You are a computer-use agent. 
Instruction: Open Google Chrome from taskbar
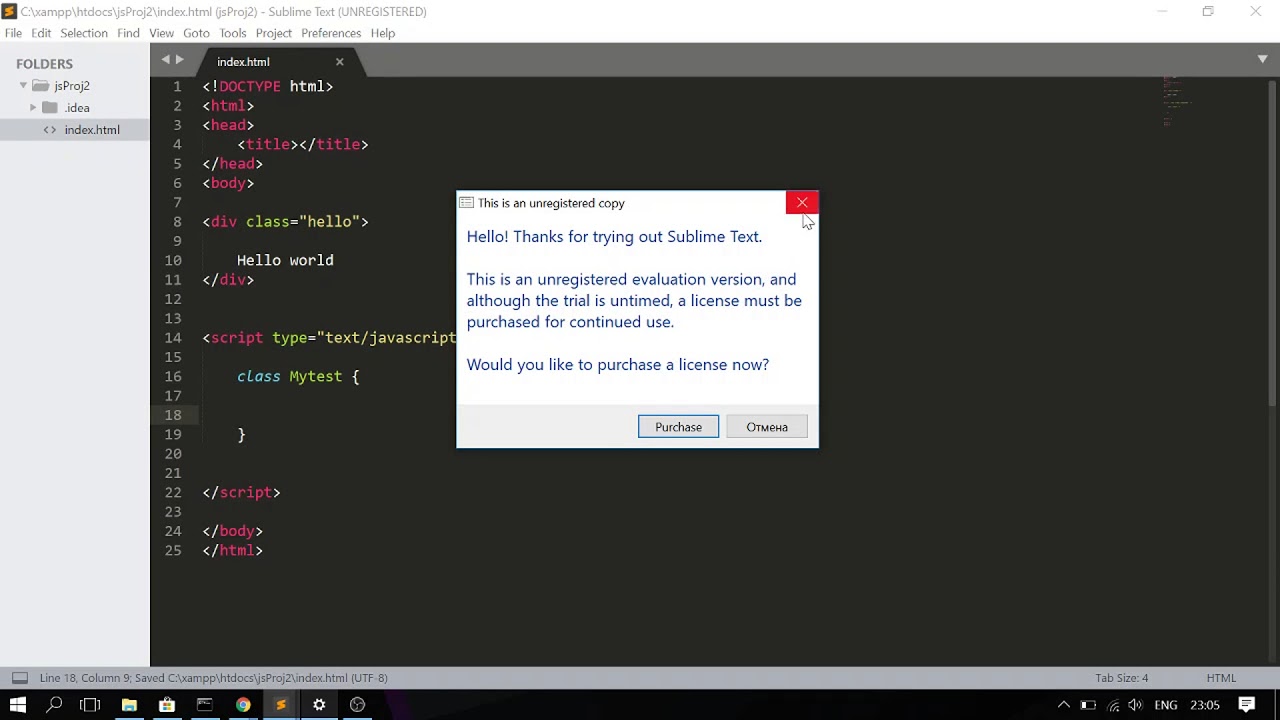click(243, 705)
